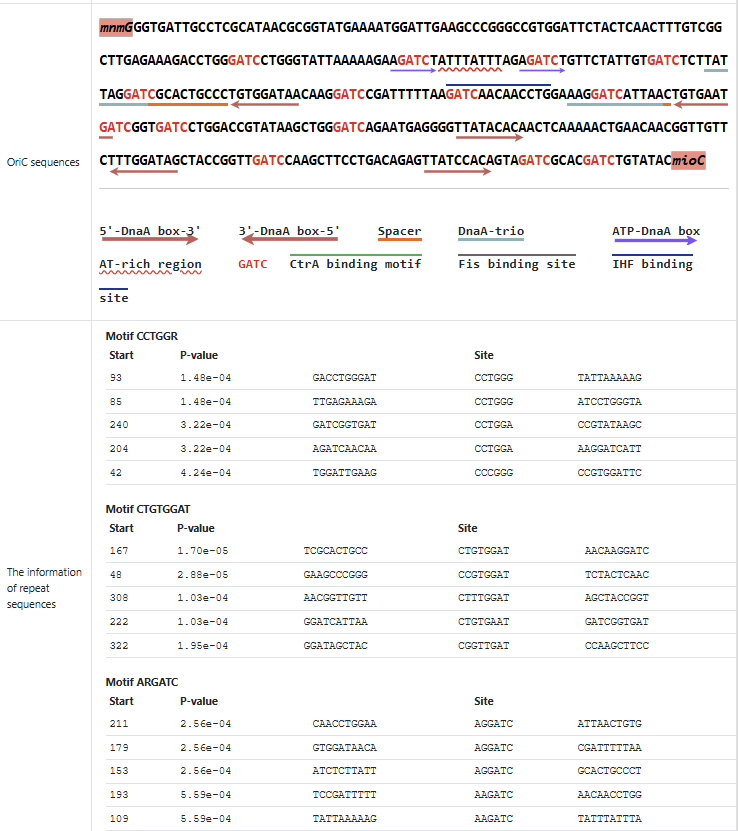The image size is (739, 831).
Task: Click start value 42
Action: coord(116,473)
